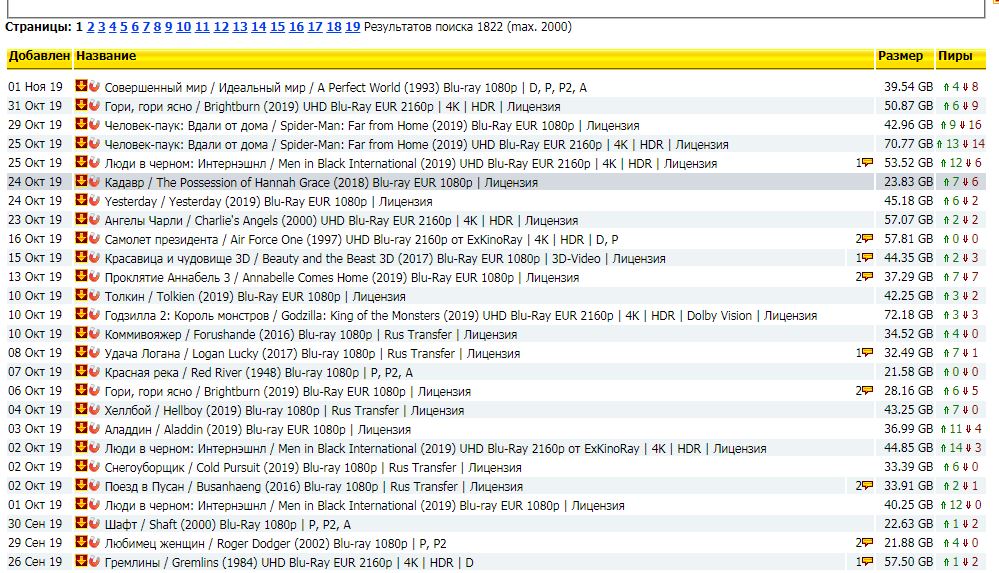The width and height of the screenshot is (999, 573).
Task: Open The Possession of Hannah Grace title link
Action: point(320,182)
